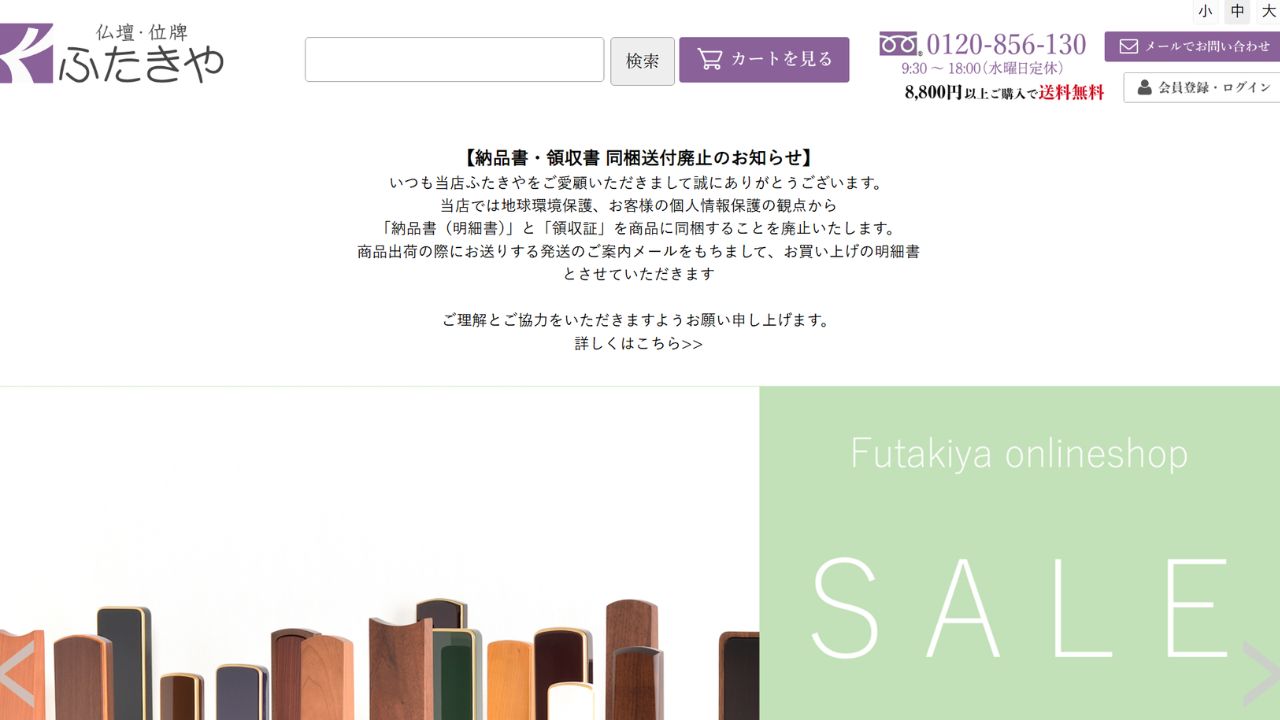Click the shopping cart icon
The width and height of the screenshot is (1280, 720).
[710, 59]
